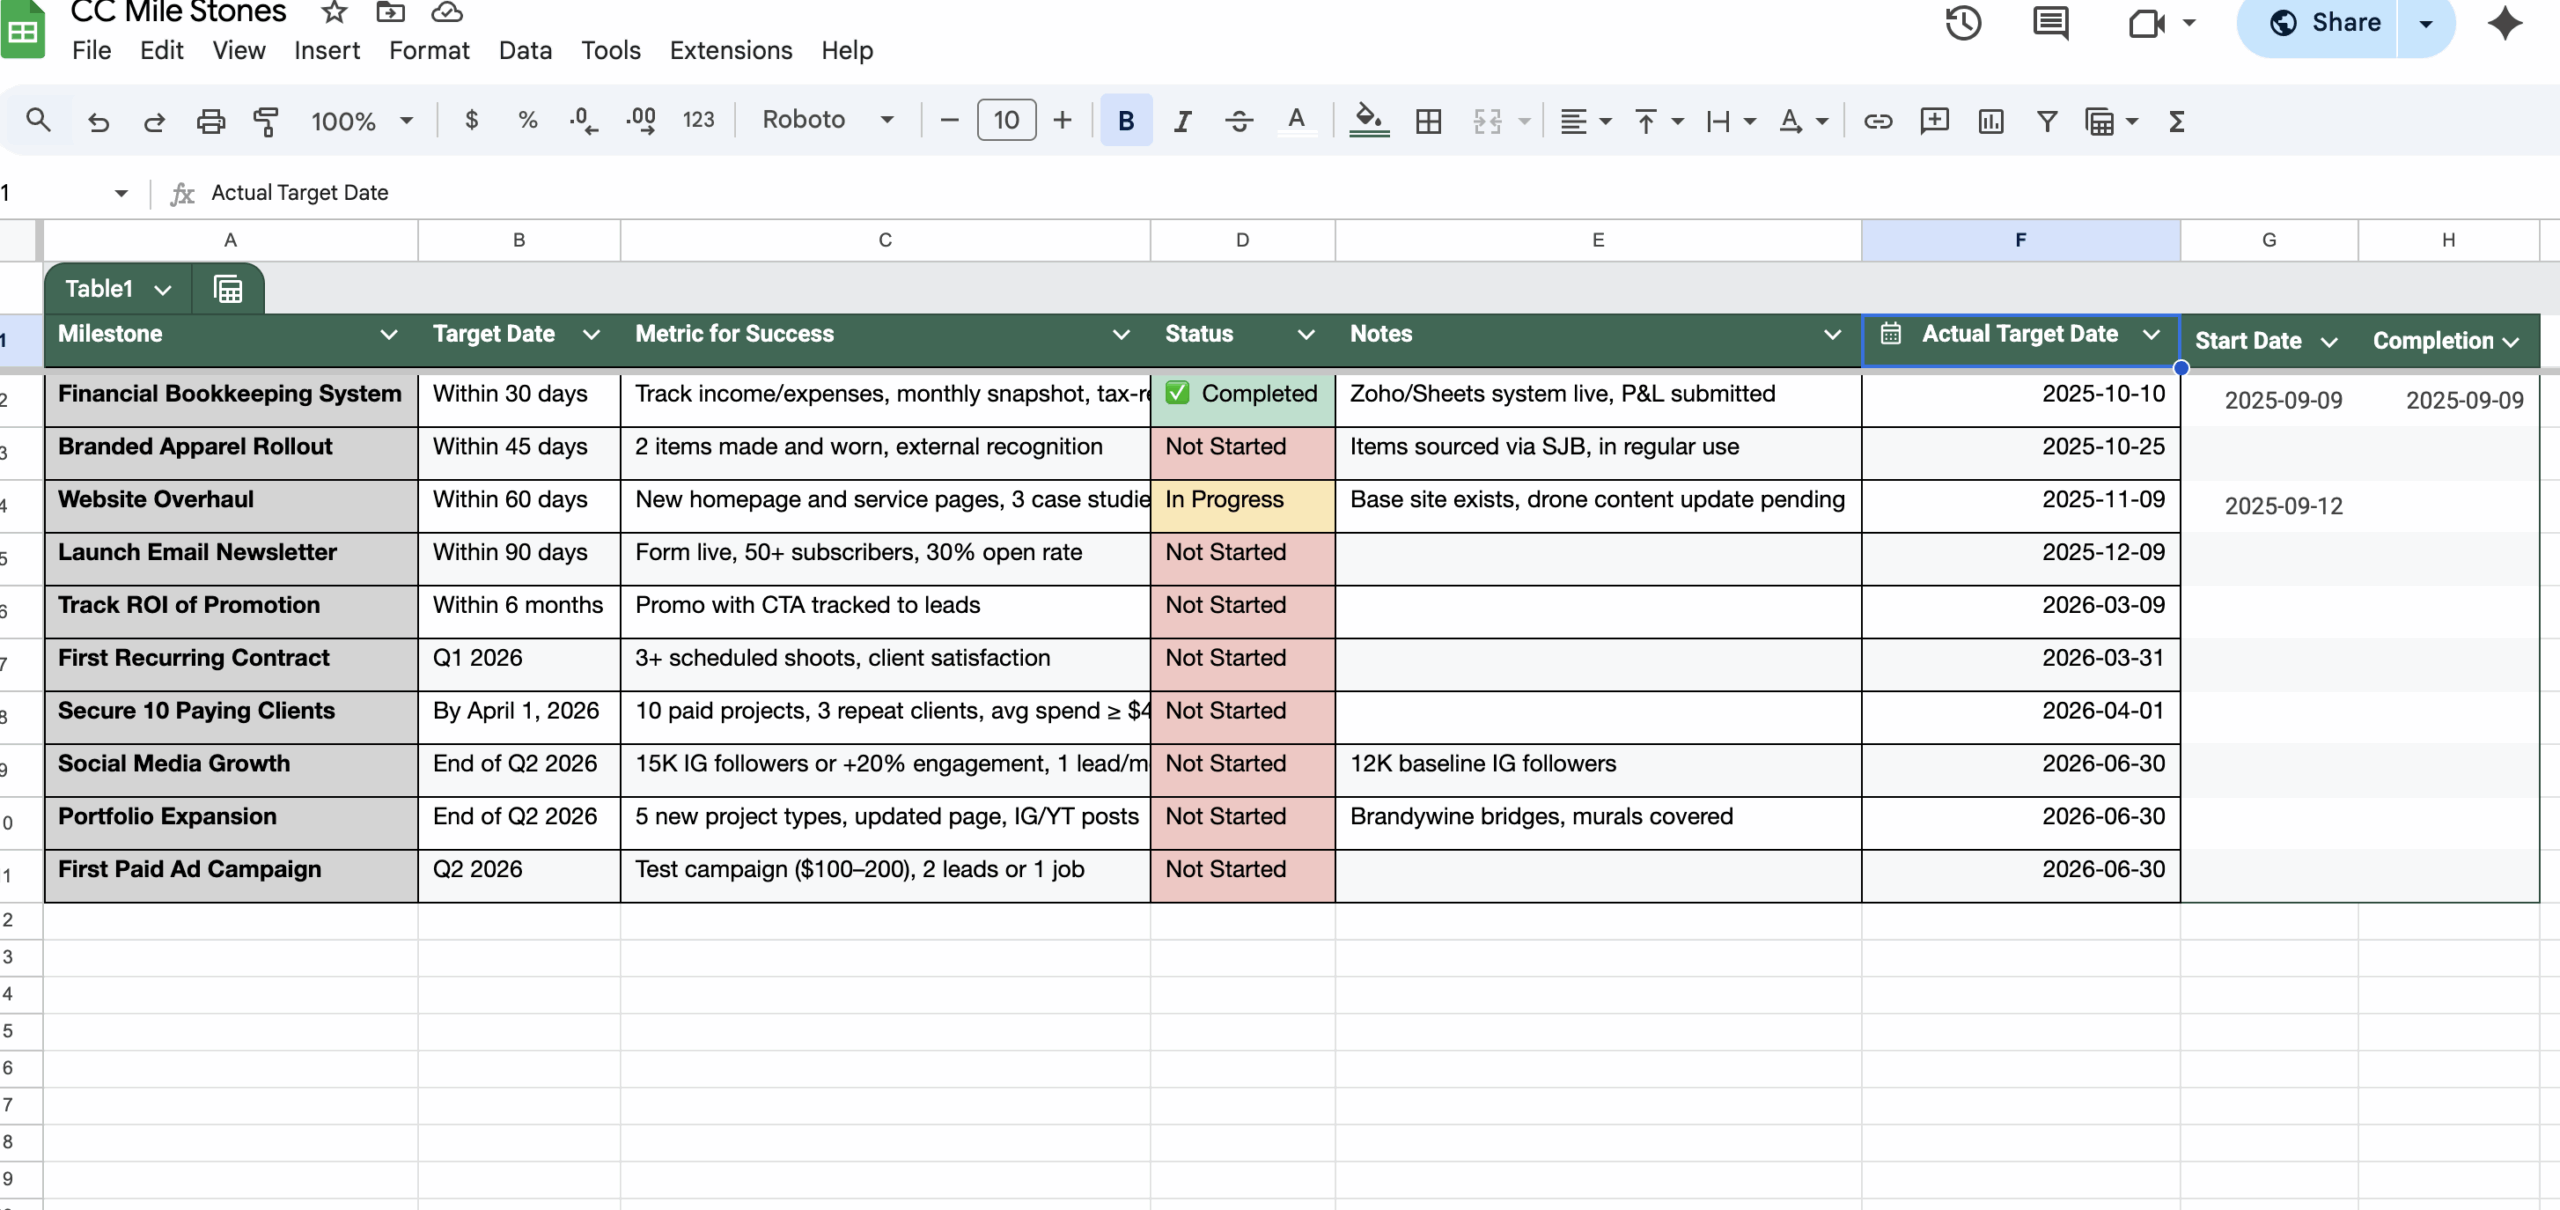Click the paint format roller icon
This screenshot has height=1210, width=2560.
(266, 121)
